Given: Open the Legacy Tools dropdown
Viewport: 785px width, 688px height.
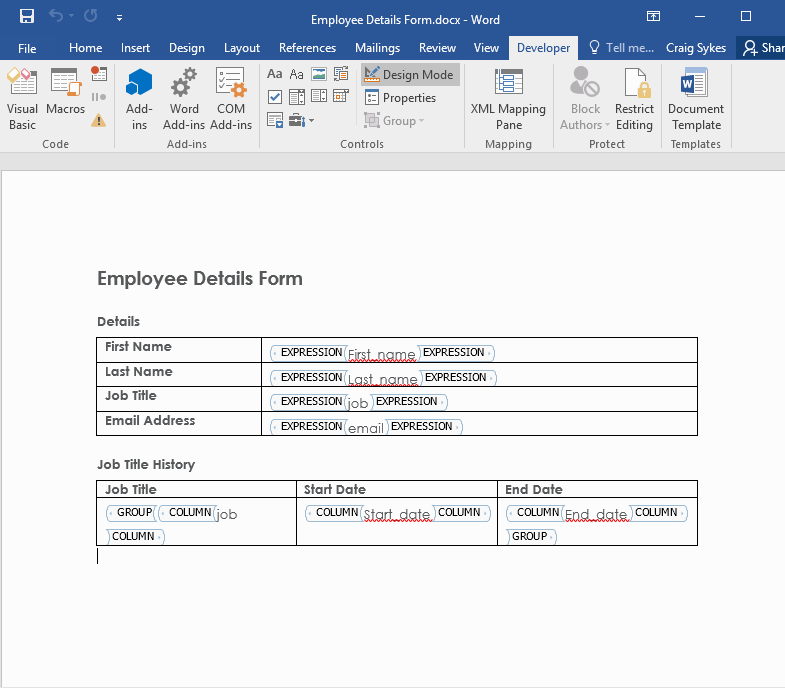Looking at the screenshot, I should pos(301,120).
